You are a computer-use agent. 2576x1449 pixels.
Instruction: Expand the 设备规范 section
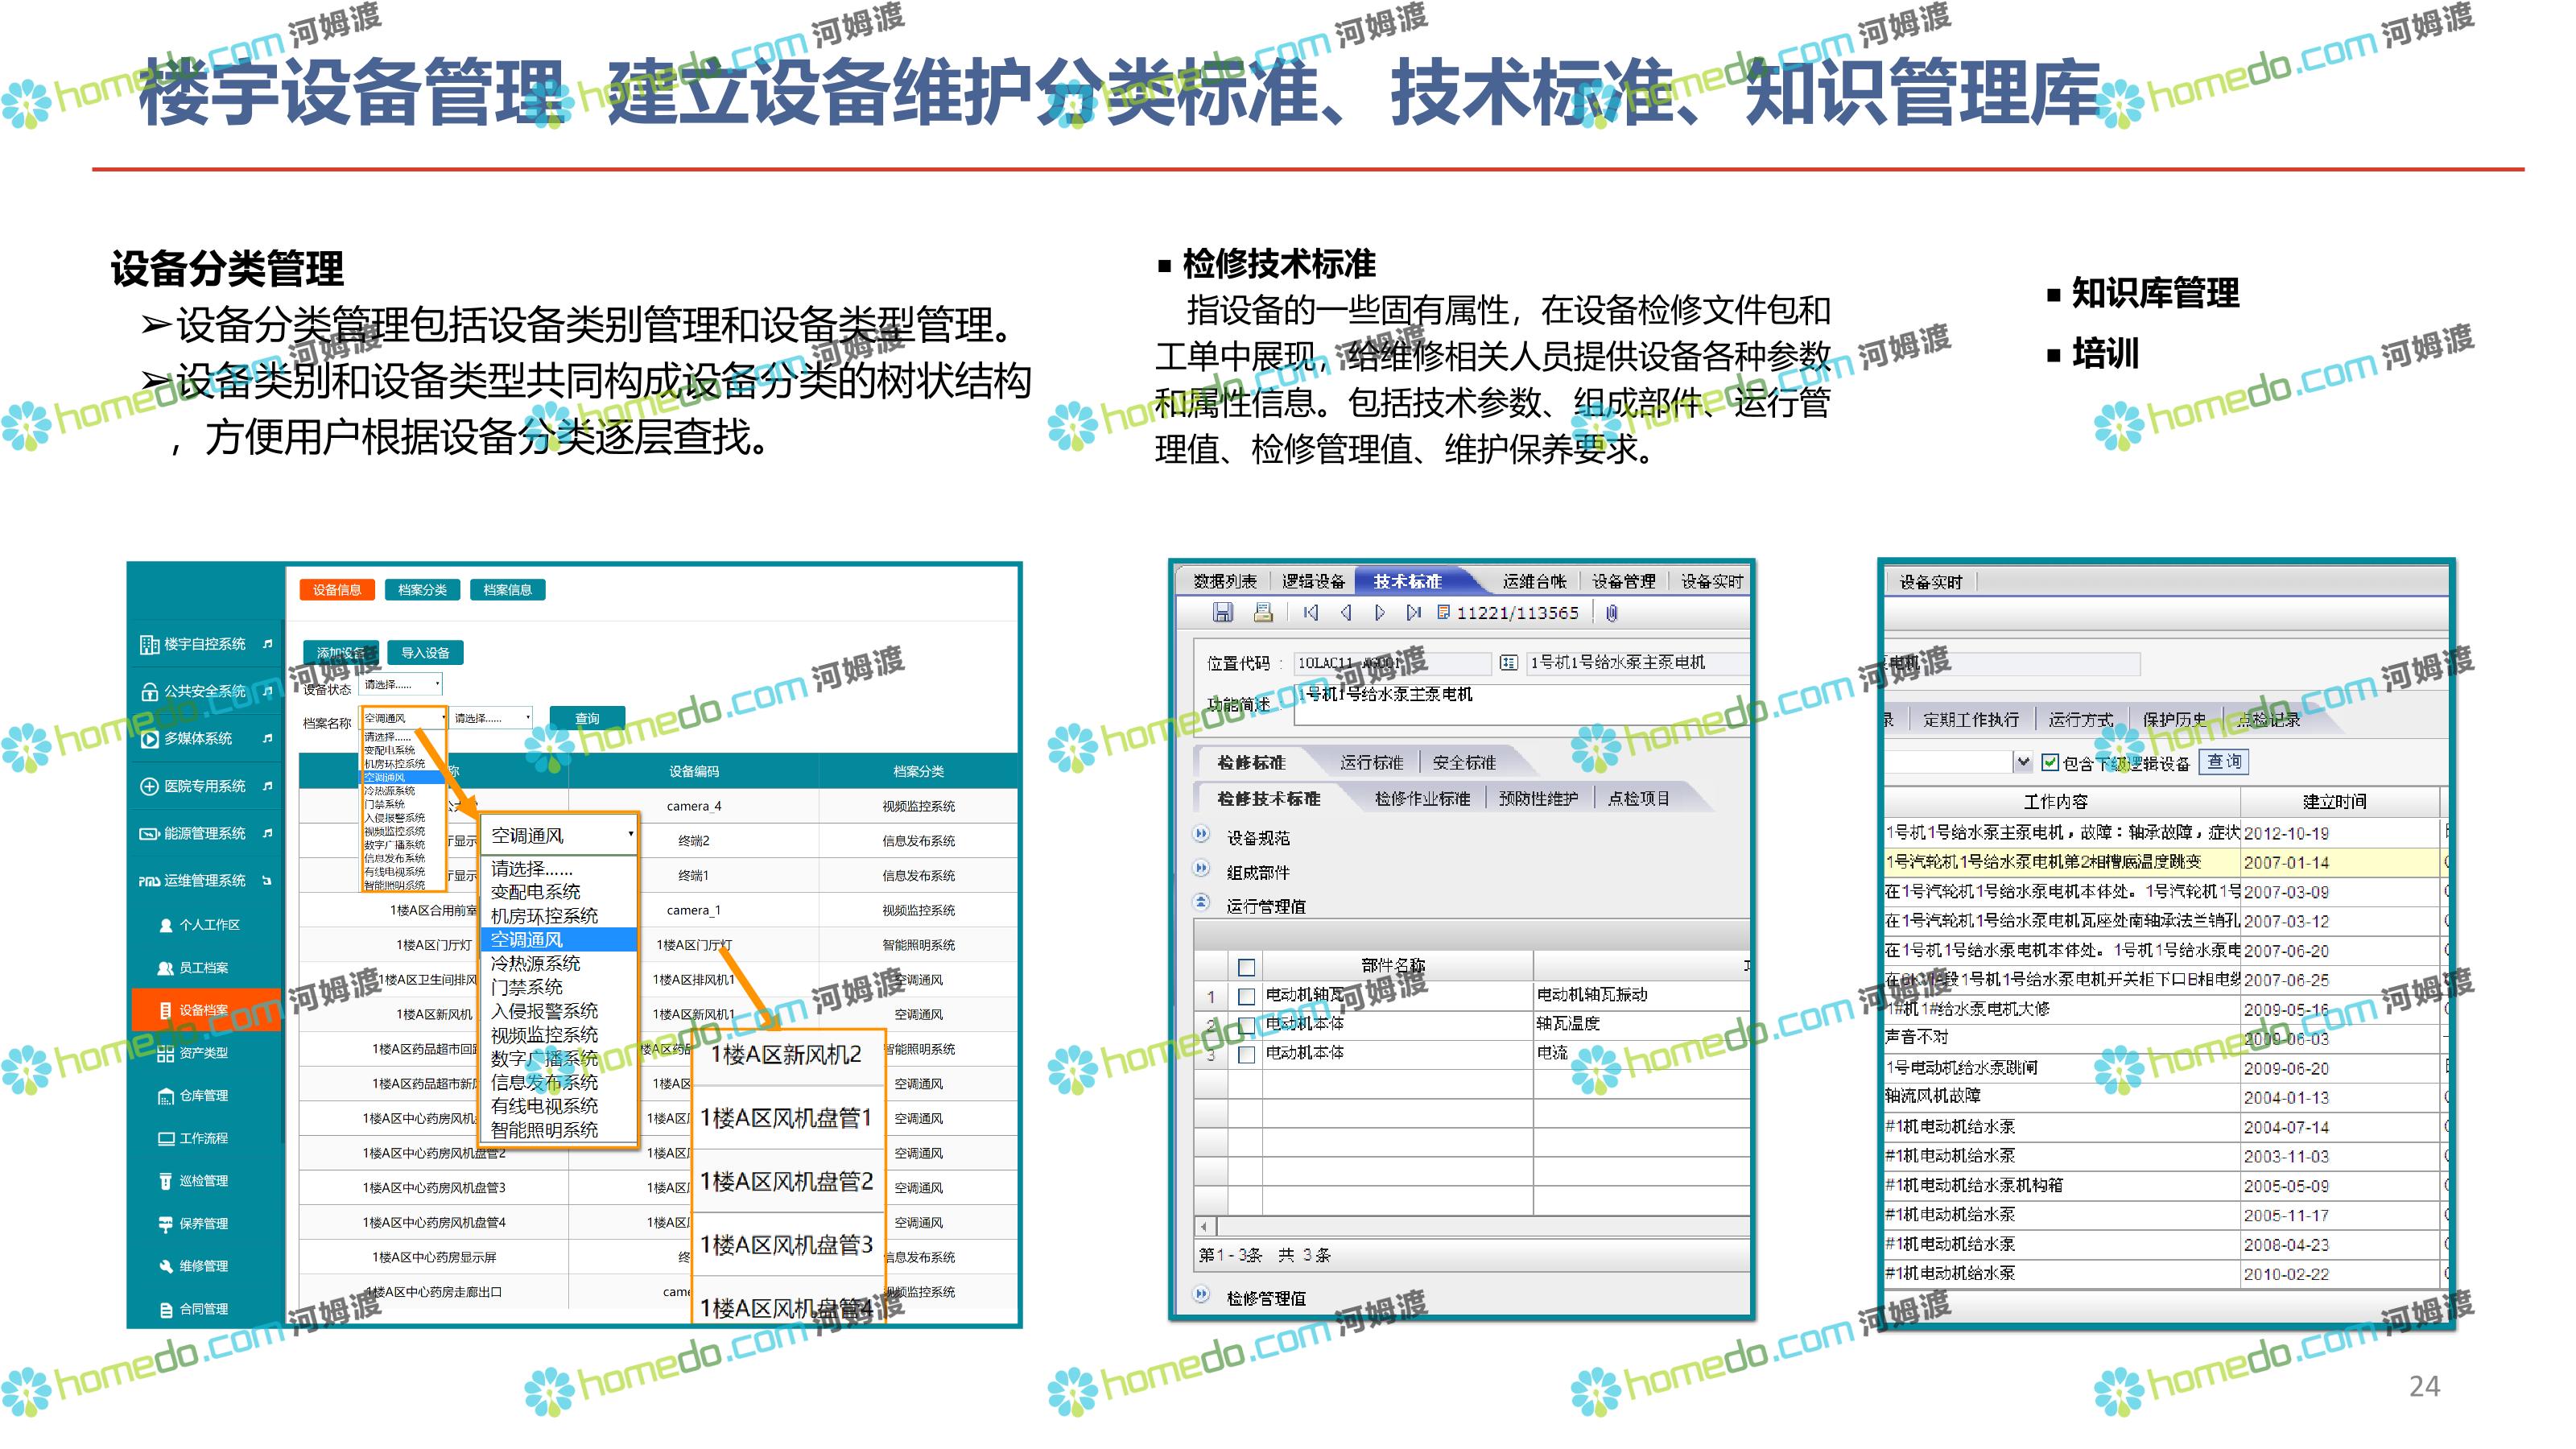(x=1202, y=835)
